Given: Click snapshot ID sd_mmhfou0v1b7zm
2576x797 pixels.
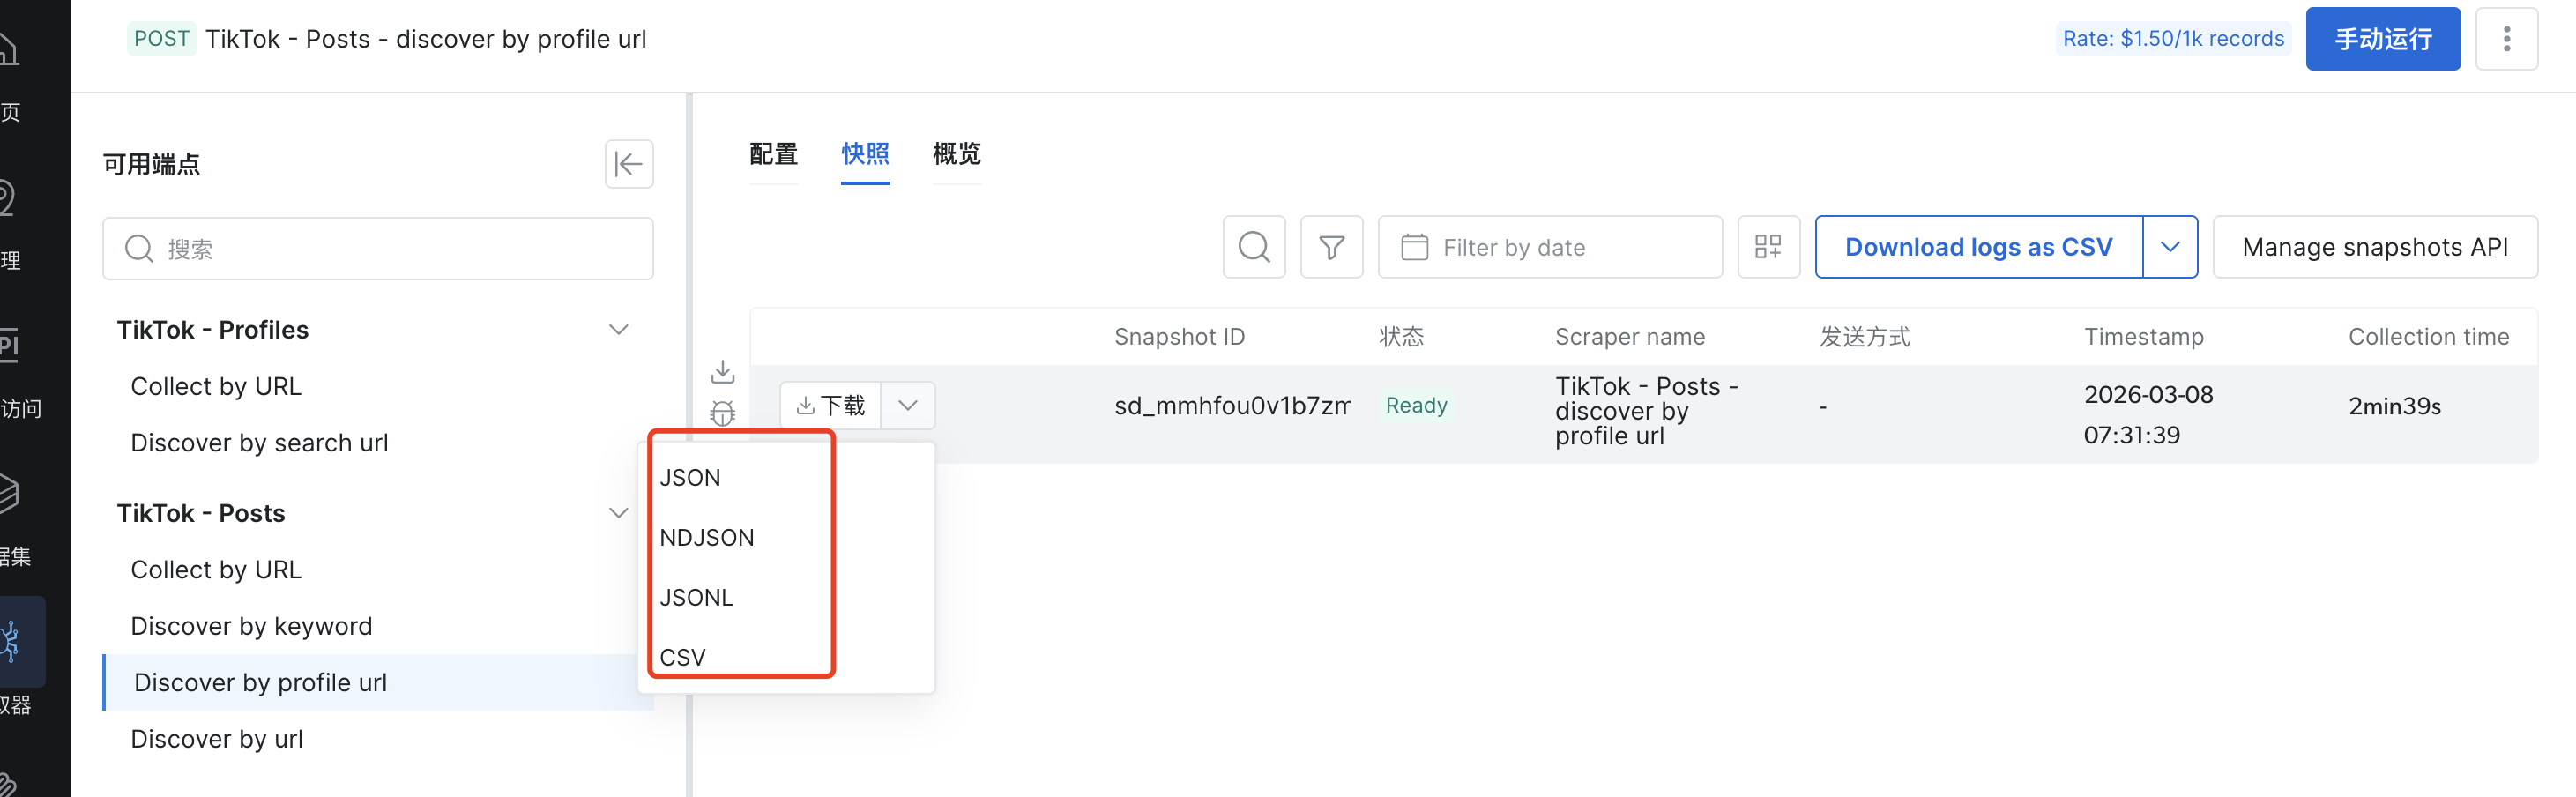Looking at the screenshot, I should click(x=1232, y=406).
